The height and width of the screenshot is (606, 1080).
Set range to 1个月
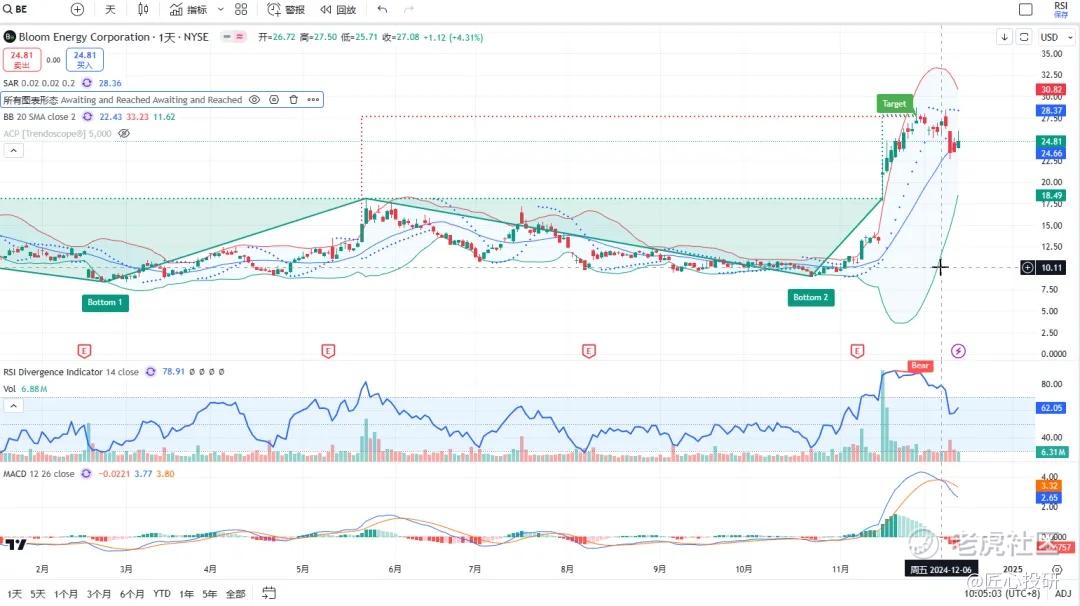[x=66, y=594]
